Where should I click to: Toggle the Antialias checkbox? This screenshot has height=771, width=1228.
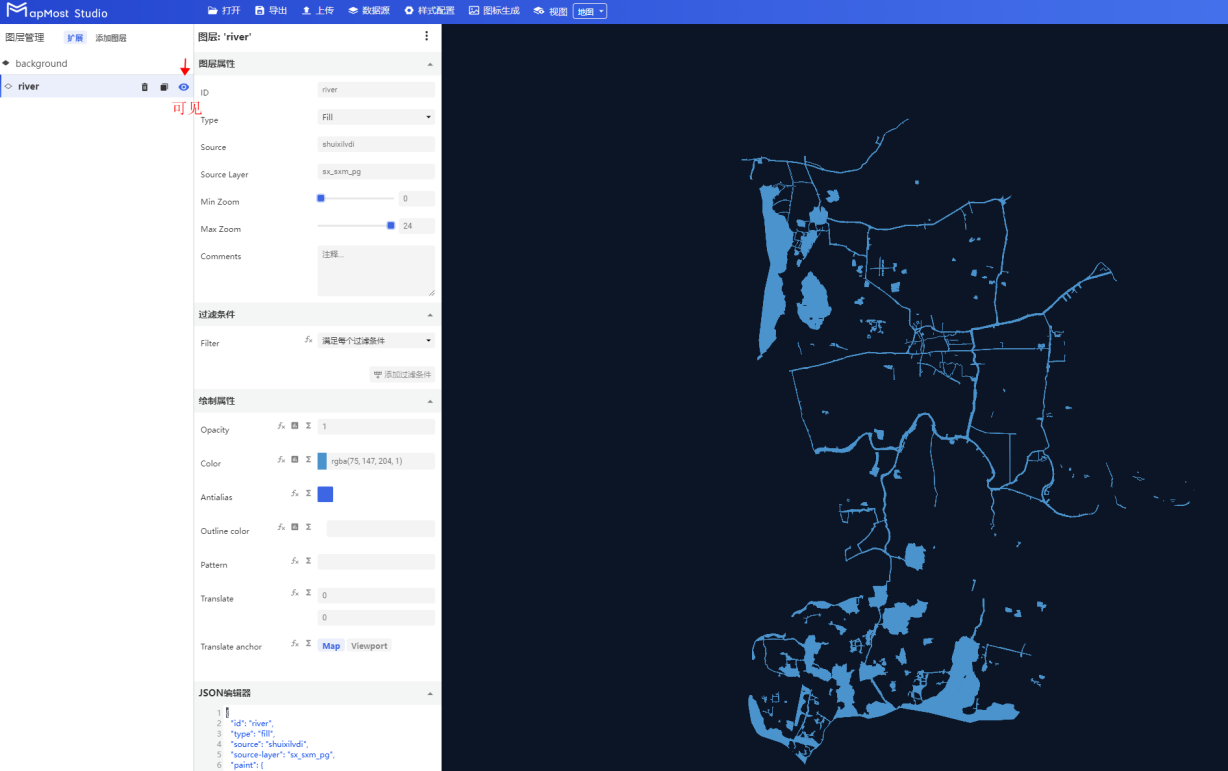pyautogui.click(x=325, y=494)
